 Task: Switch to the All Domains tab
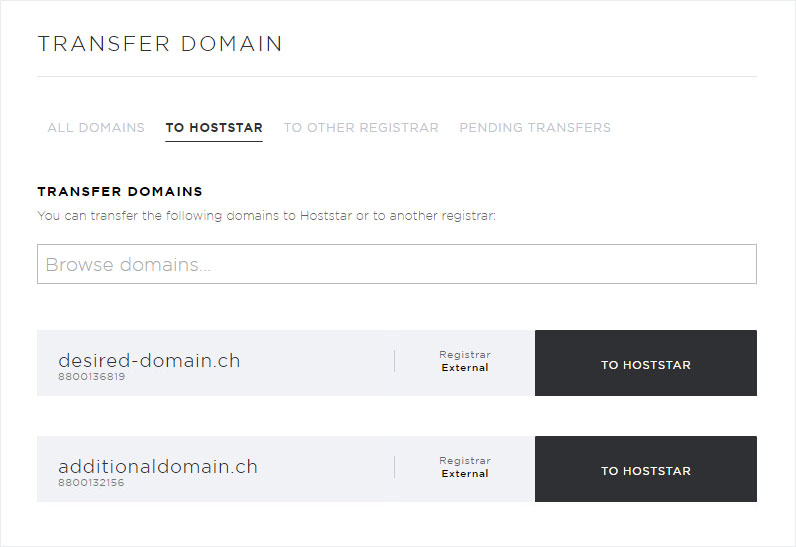[96, 127]
